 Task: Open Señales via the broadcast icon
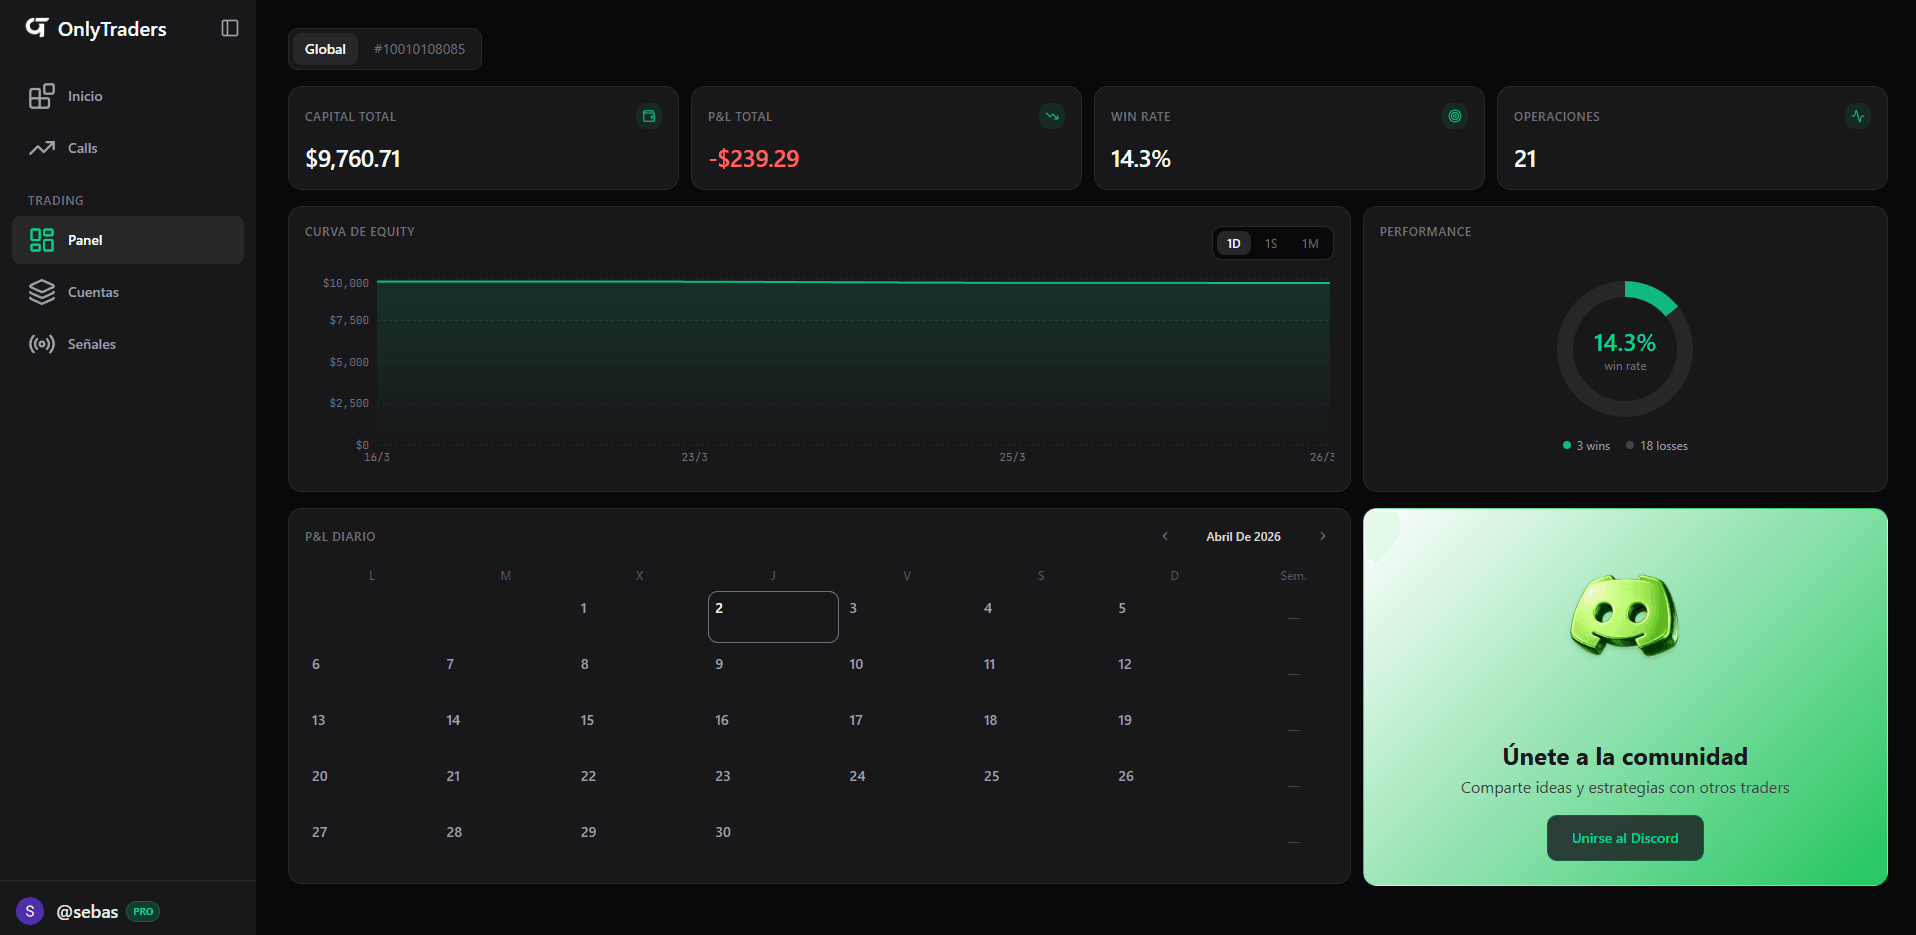pos(41,344)
